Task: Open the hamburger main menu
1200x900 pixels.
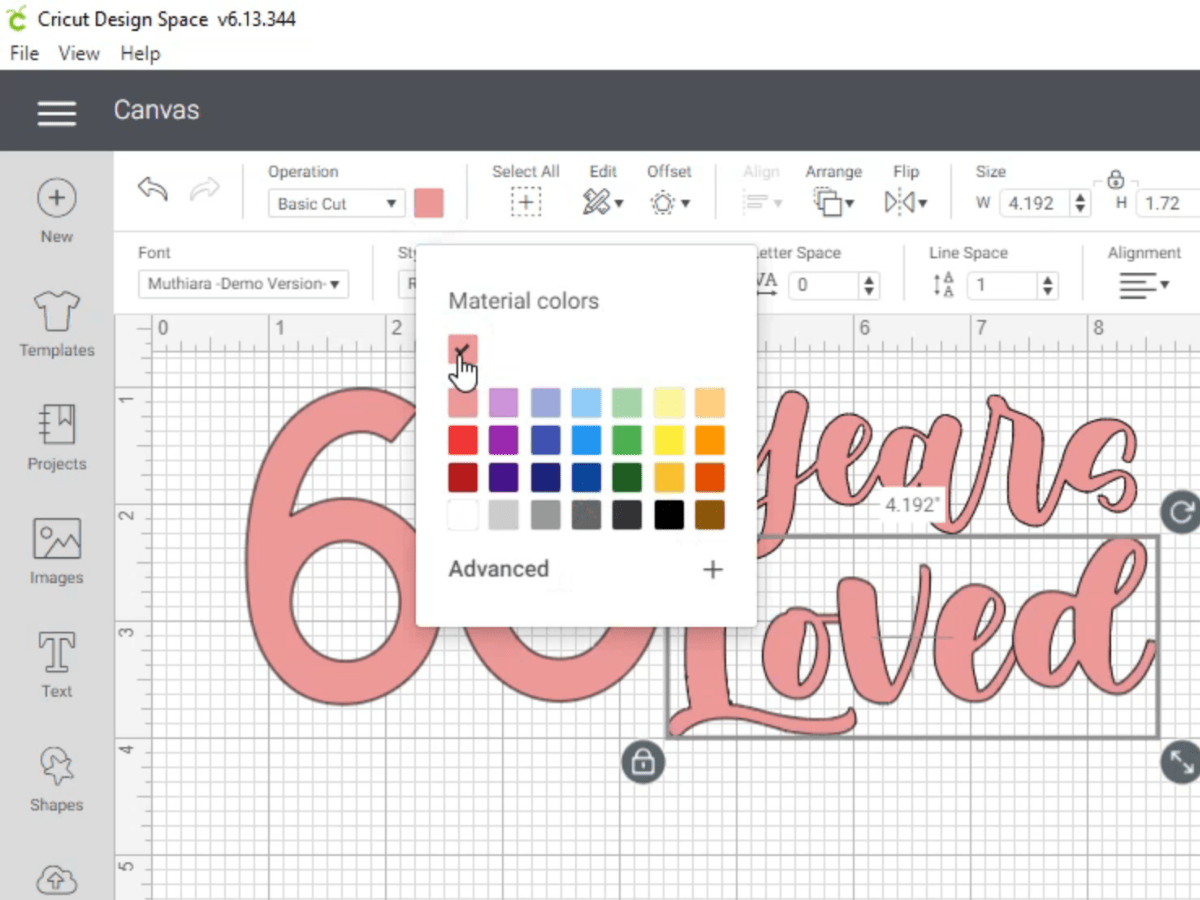Action: click(x=57, y=112)
